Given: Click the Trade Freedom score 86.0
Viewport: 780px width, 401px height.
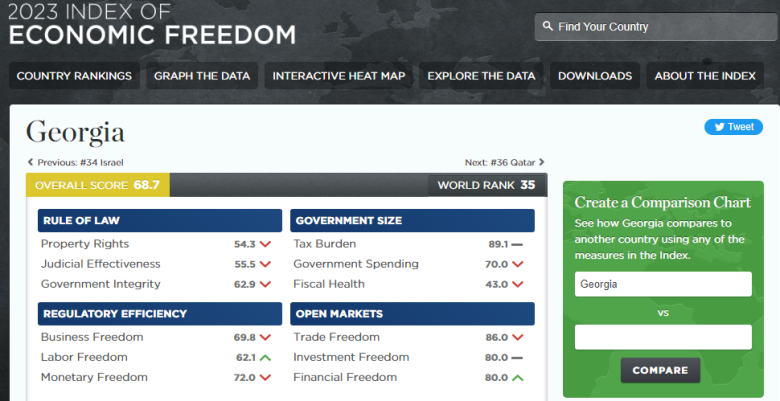Looking at the screenshot, I should click(496, 337).
